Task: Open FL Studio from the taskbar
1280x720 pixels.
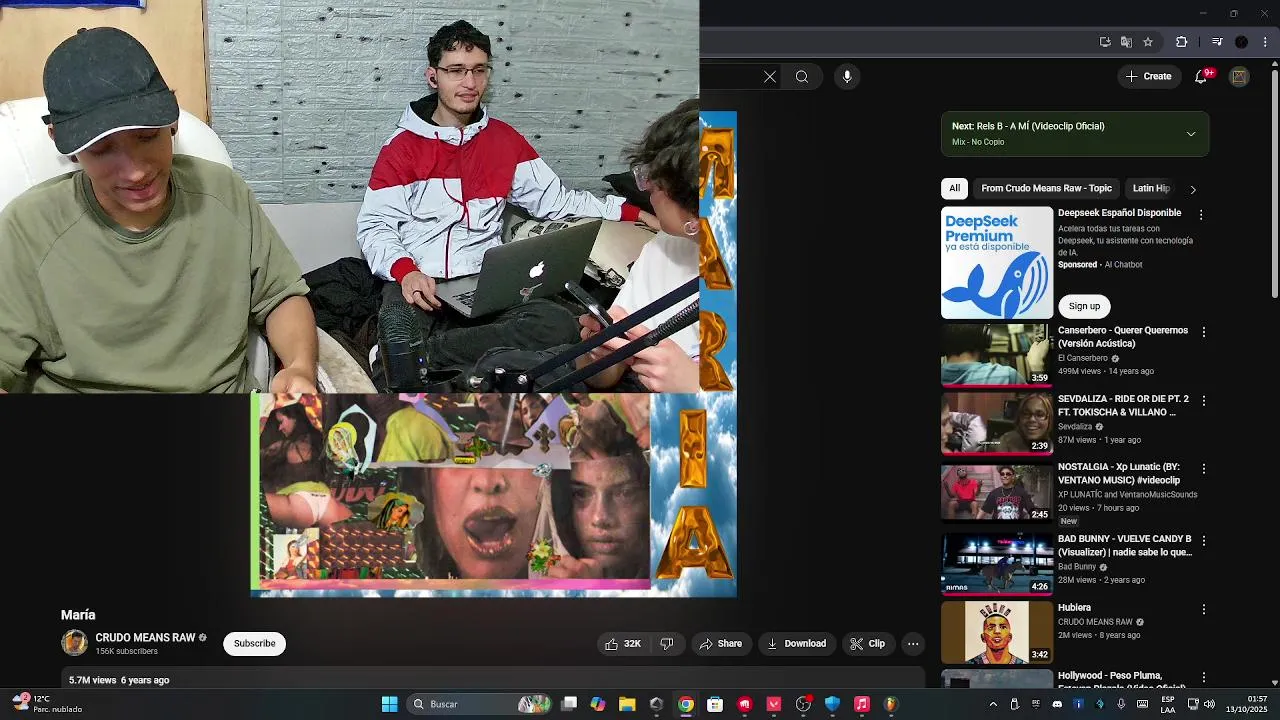Action: tap(890, 704)
